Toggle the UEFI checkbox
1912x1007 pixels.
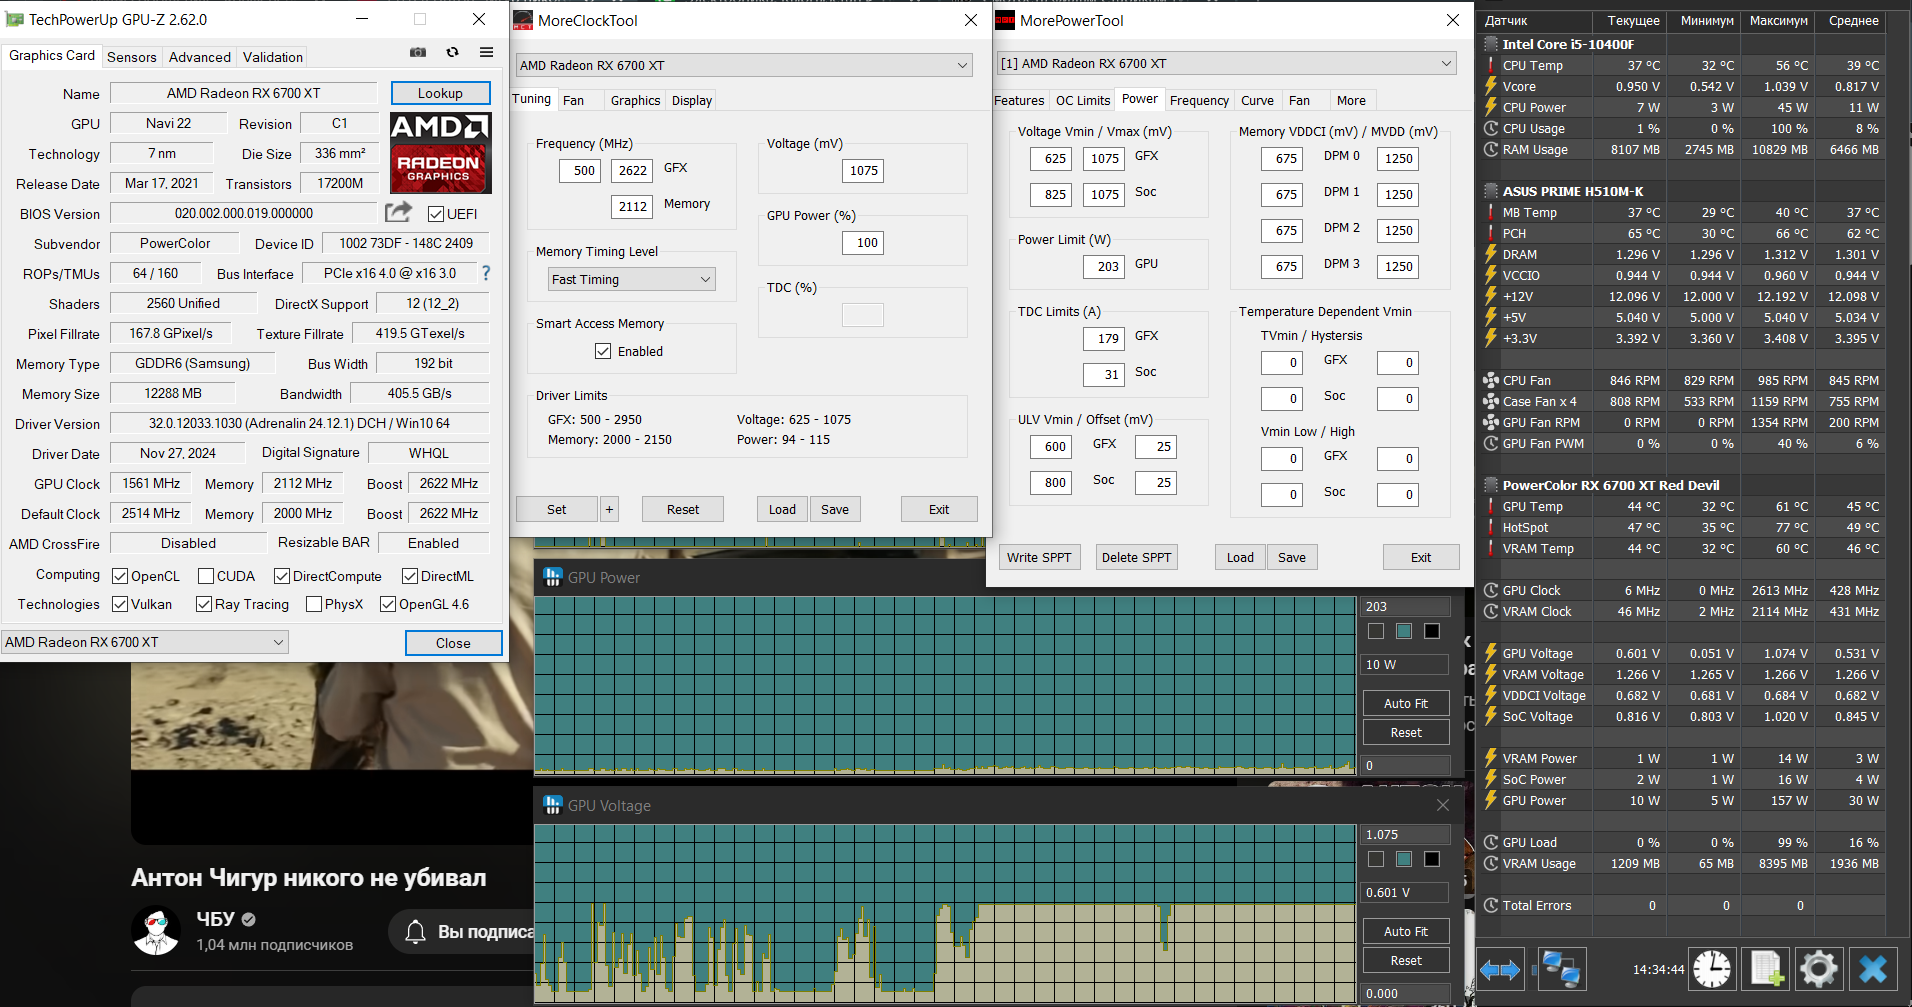[436, 214]
